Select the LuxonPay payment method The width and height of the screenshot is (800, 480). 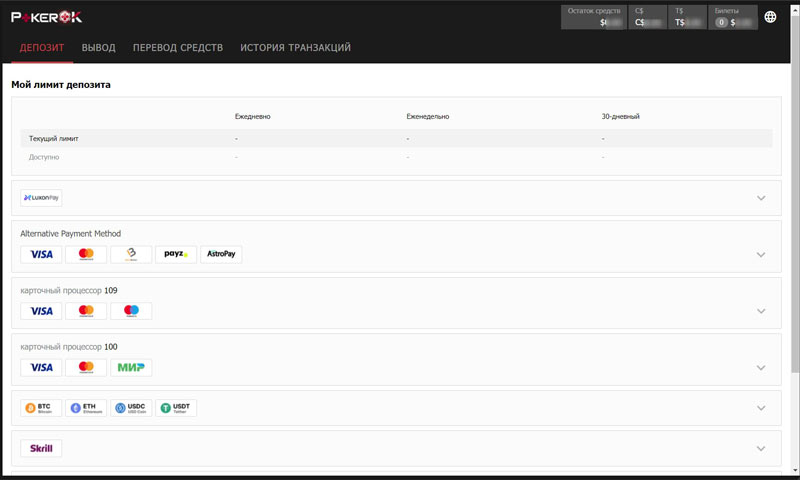click(x=42, y=198)
